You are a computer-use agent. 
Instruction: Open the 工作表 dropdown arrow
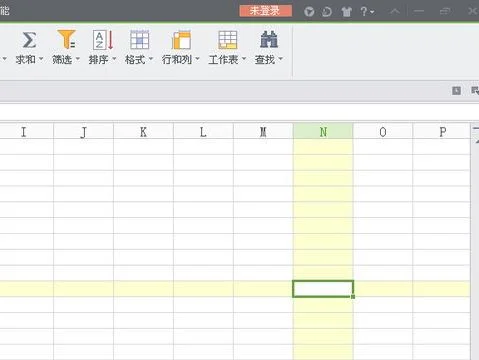[244, 59]
